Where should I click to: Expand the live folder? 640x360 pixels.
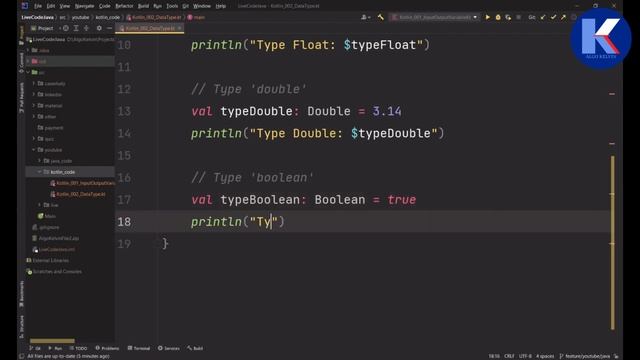pyautogui.click(x=40, y=205)
